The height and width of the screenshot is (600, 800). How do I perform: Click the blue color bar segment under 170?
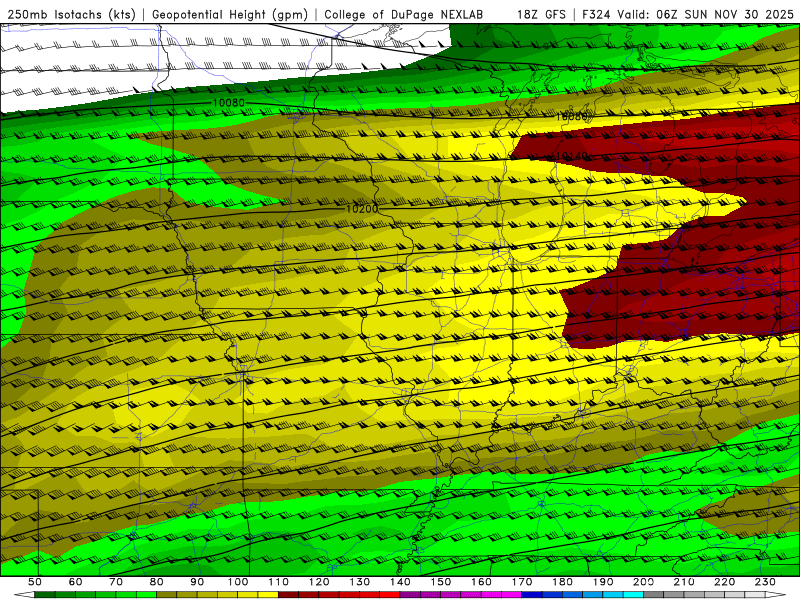pos(532,595)
